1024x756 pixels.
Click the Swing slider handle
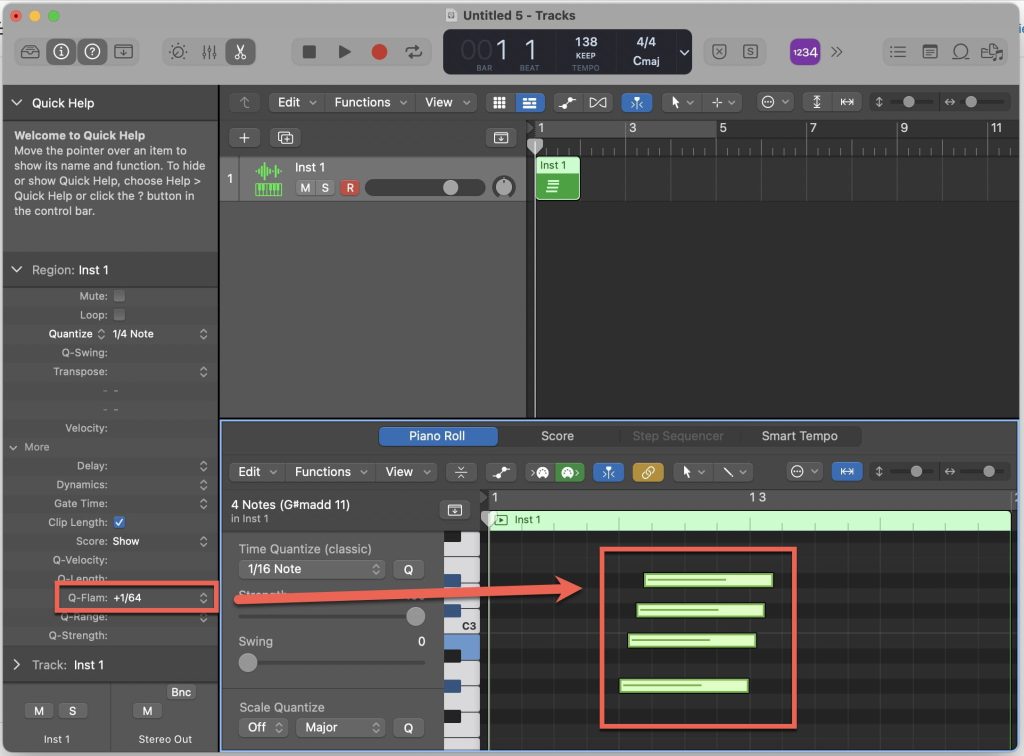tap(248, 662)
